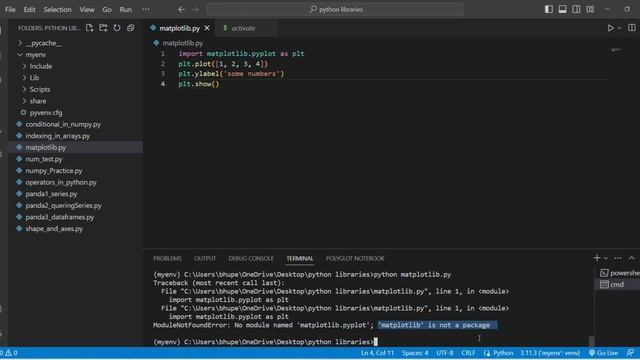Change encoding via UTF-8 status item
This screenshot has height=360, width=640.
[x=444, y=353]
